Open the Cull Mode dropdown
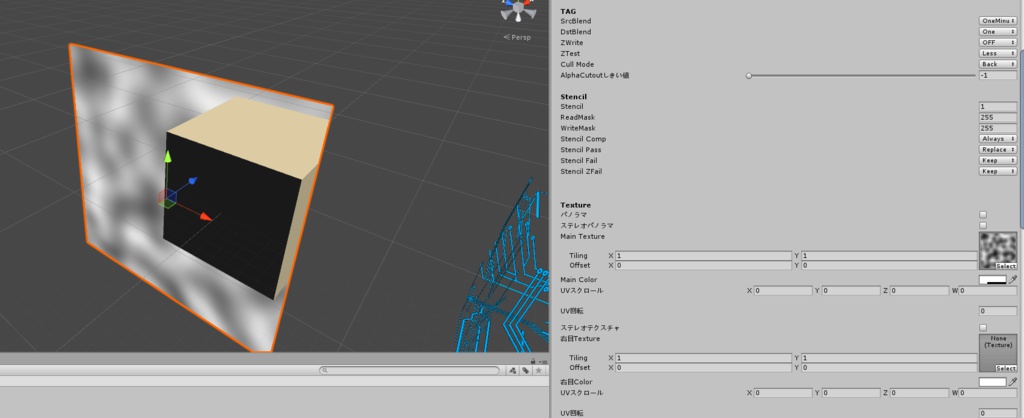The image size is (1024, 418). click(x=998, y=64)
